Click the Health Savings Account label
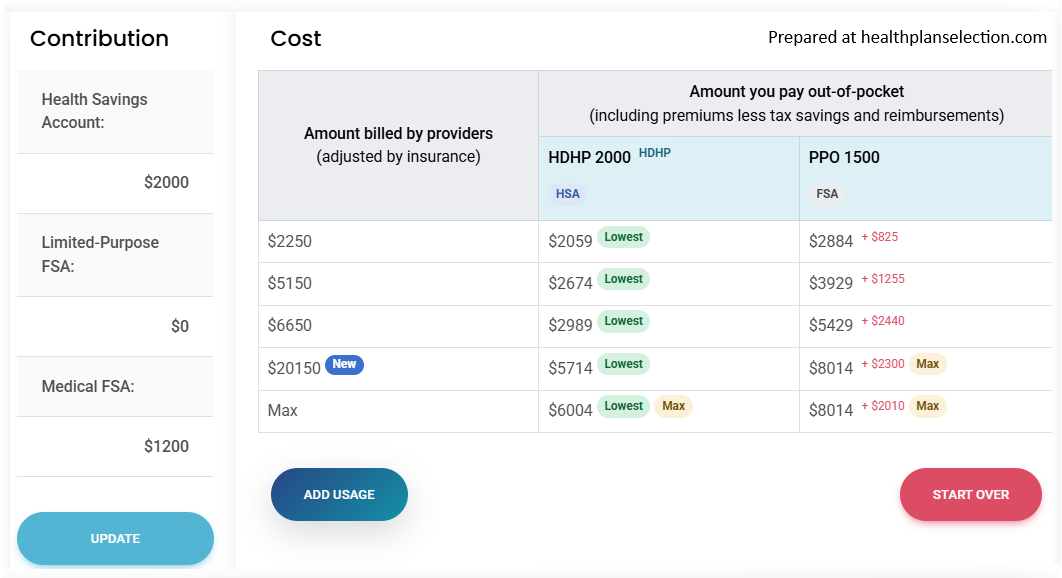The image size is (1062, 578). [x=94, y=111]
